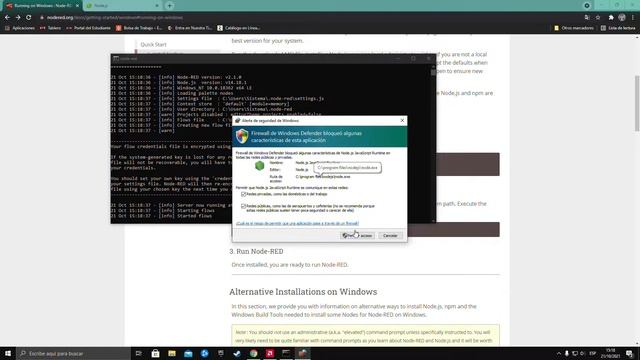Viewport: 640px width, 360px height.
Task: Open File Explorer from the taskbar
Action: (x=172, y=353)
